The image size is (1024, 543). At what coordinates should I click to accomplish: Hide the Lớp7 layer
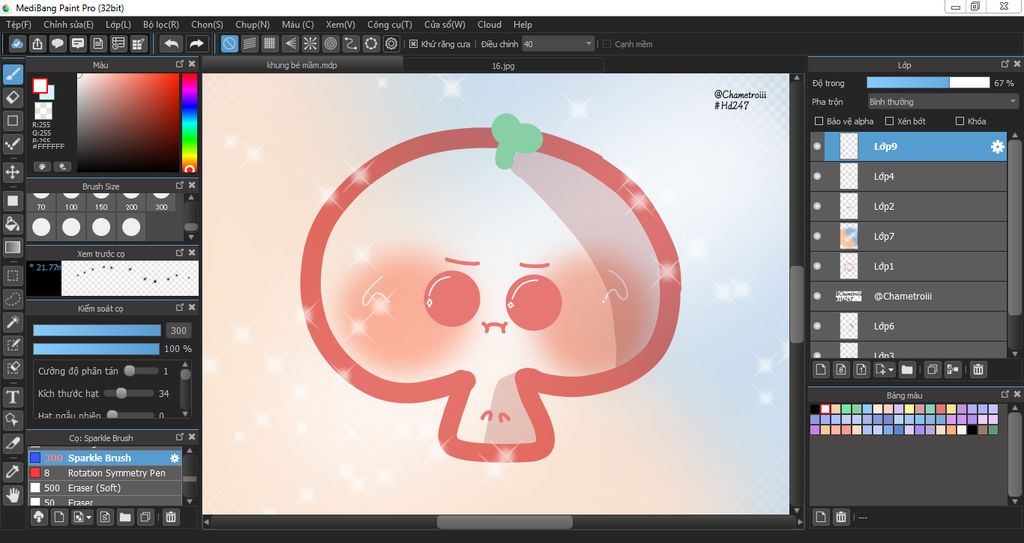[x=817, y=237]
